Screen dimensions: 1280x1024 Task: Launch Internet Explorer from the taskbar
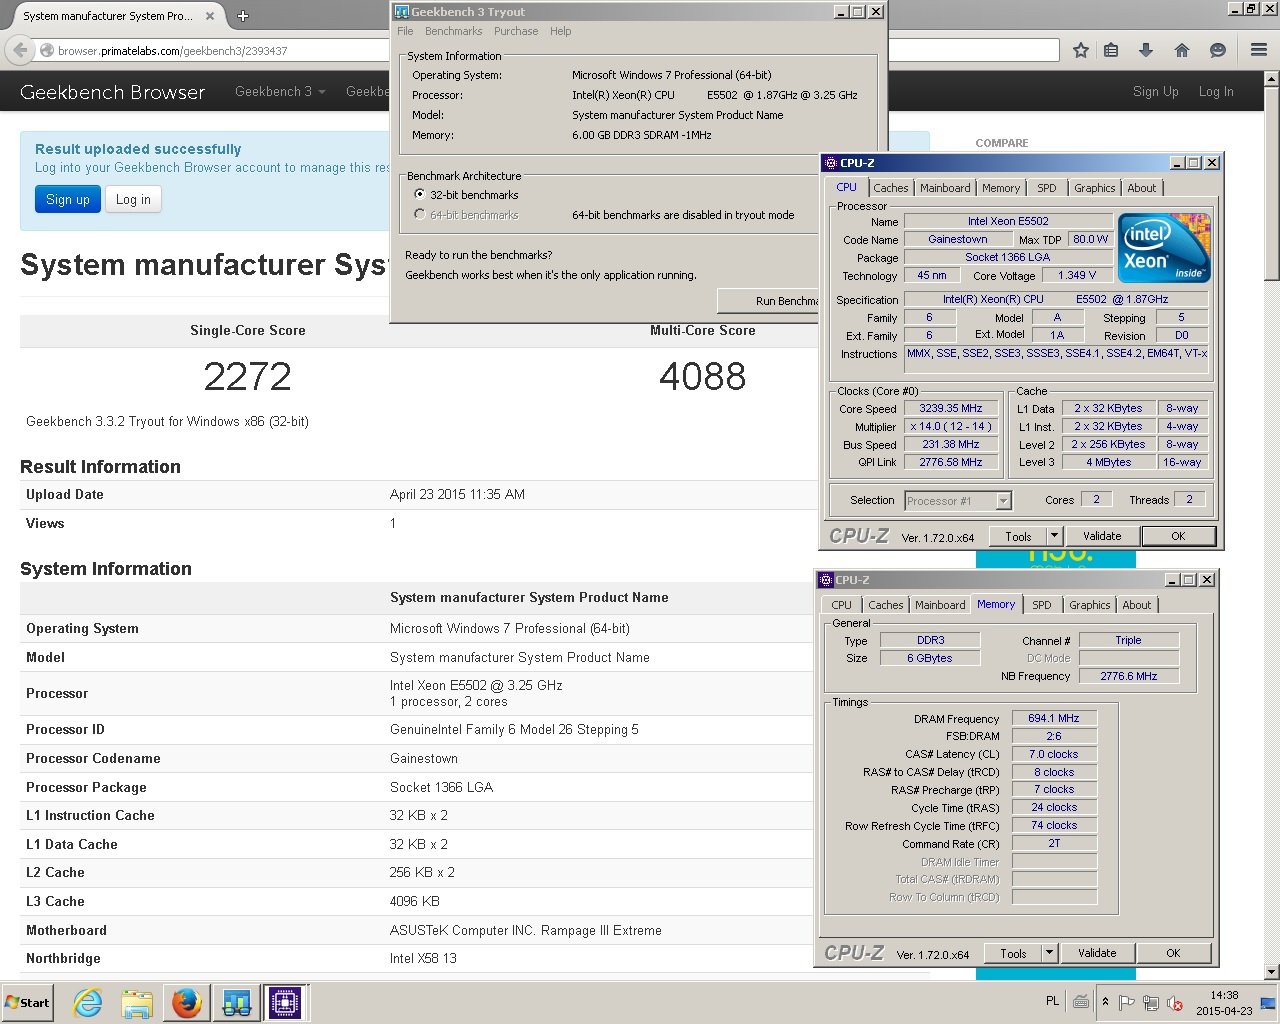click(x=88, y=1002)
